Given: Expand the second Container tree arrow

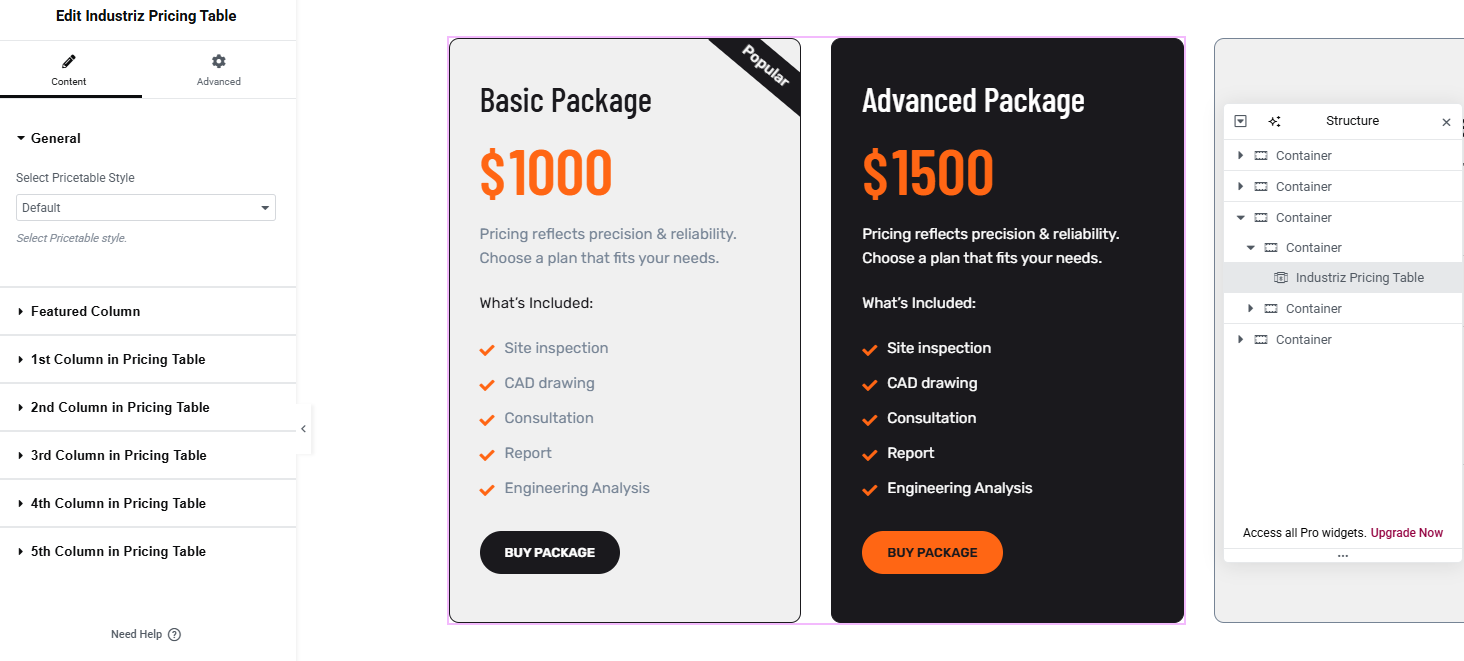Looking at the screenshot, I should (x=1241, y=187).
